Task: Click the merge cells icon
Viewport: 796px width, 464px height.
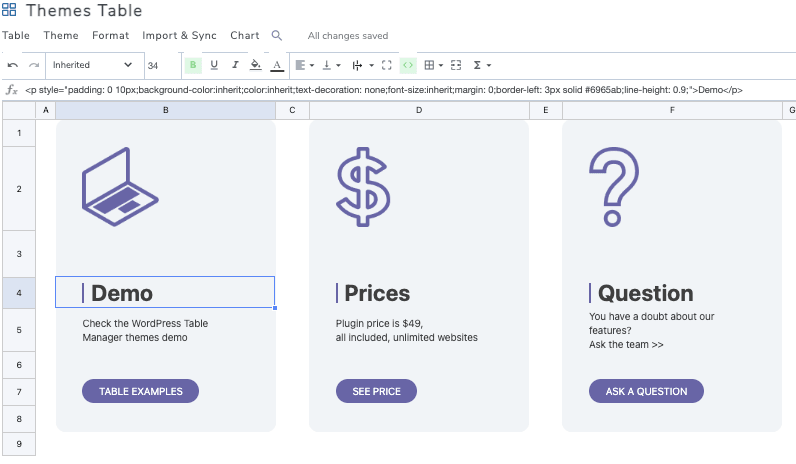Action: [x=456, y=65]
